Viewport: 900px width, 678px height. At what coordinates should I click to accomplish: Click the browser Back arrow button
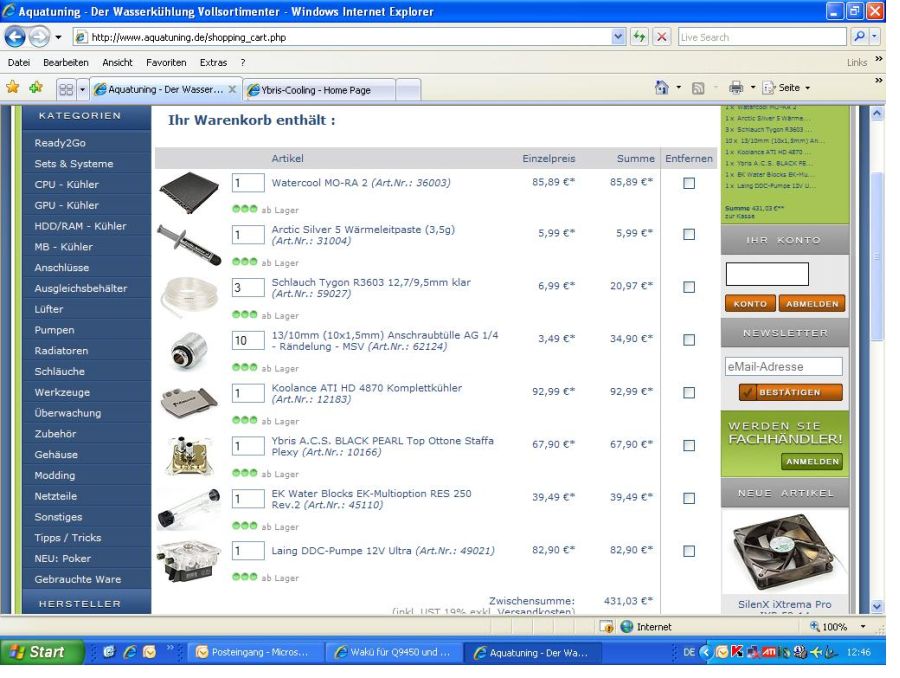tap(15, 37)
